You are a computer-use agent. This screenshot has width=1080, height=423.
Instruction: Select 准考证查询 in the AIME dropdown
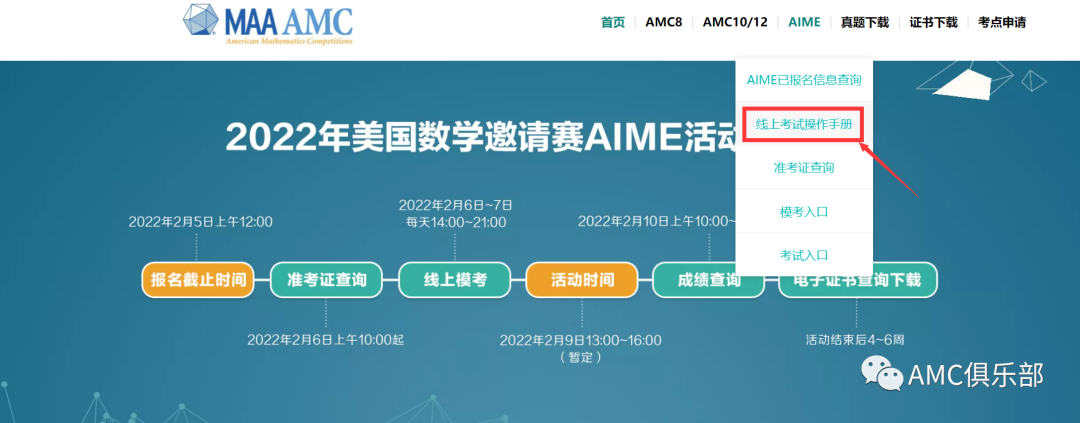[x=804, y=167]
